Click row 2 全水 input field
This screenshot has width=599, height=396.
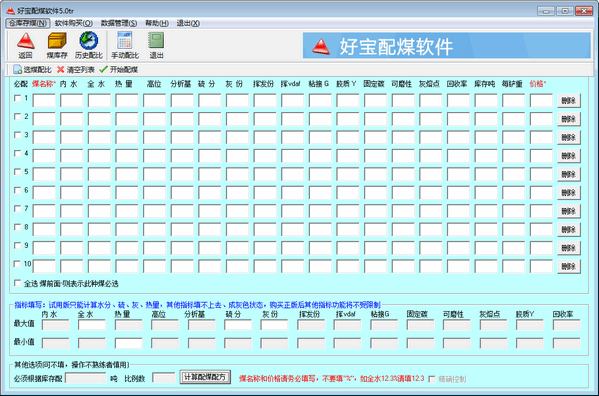pos(99,119)
